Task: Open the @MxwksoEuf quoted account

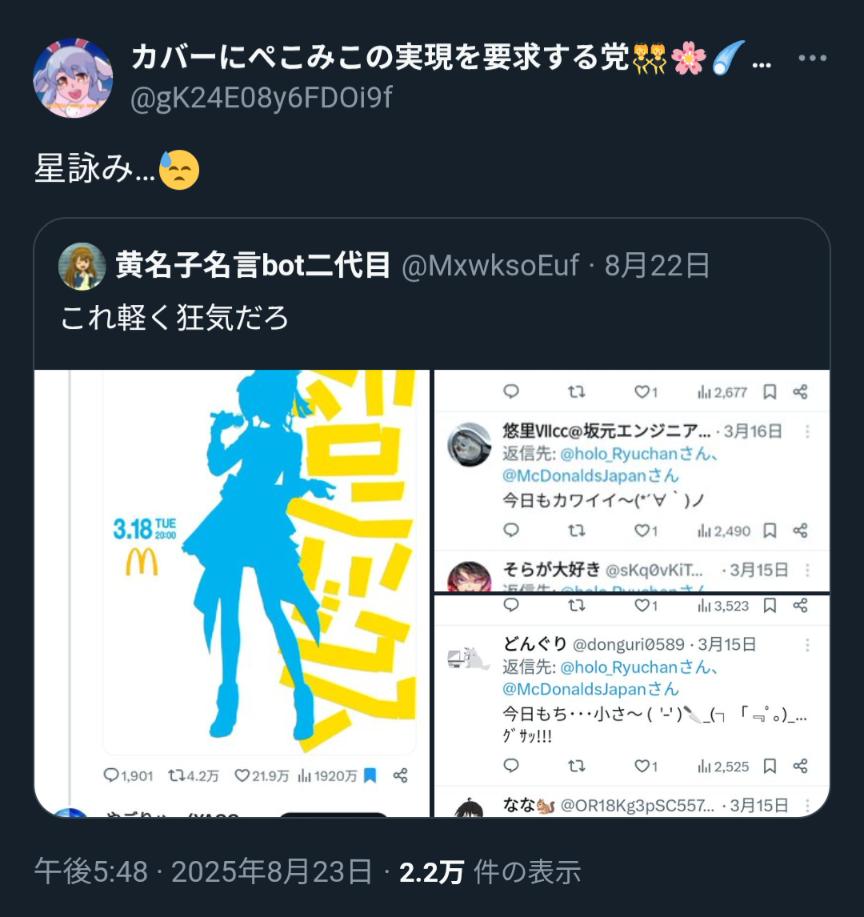Action: (490, 266)
